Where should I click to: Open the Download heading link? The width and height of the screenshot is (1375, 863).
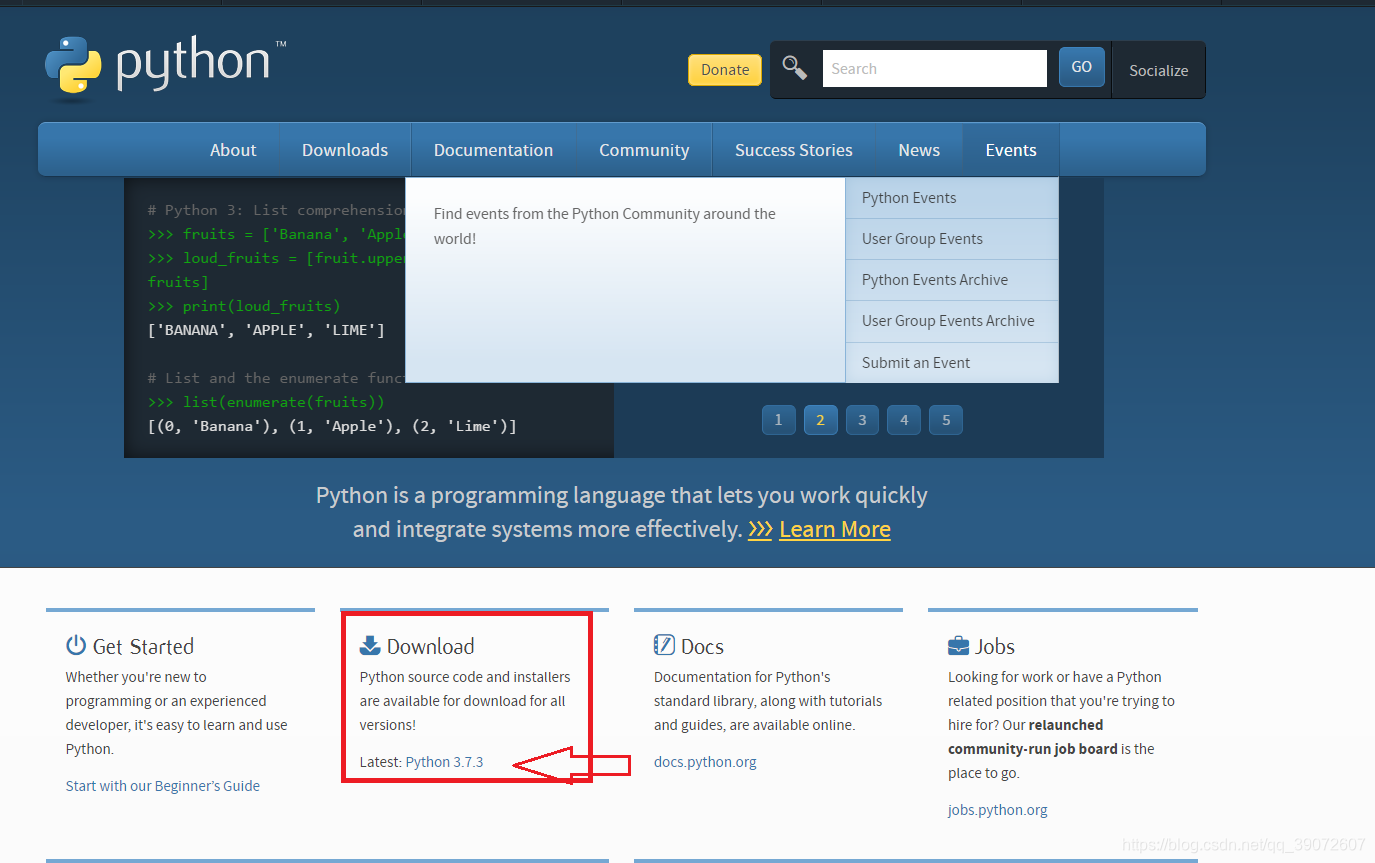pyautogui.click(x=430, y=646)
